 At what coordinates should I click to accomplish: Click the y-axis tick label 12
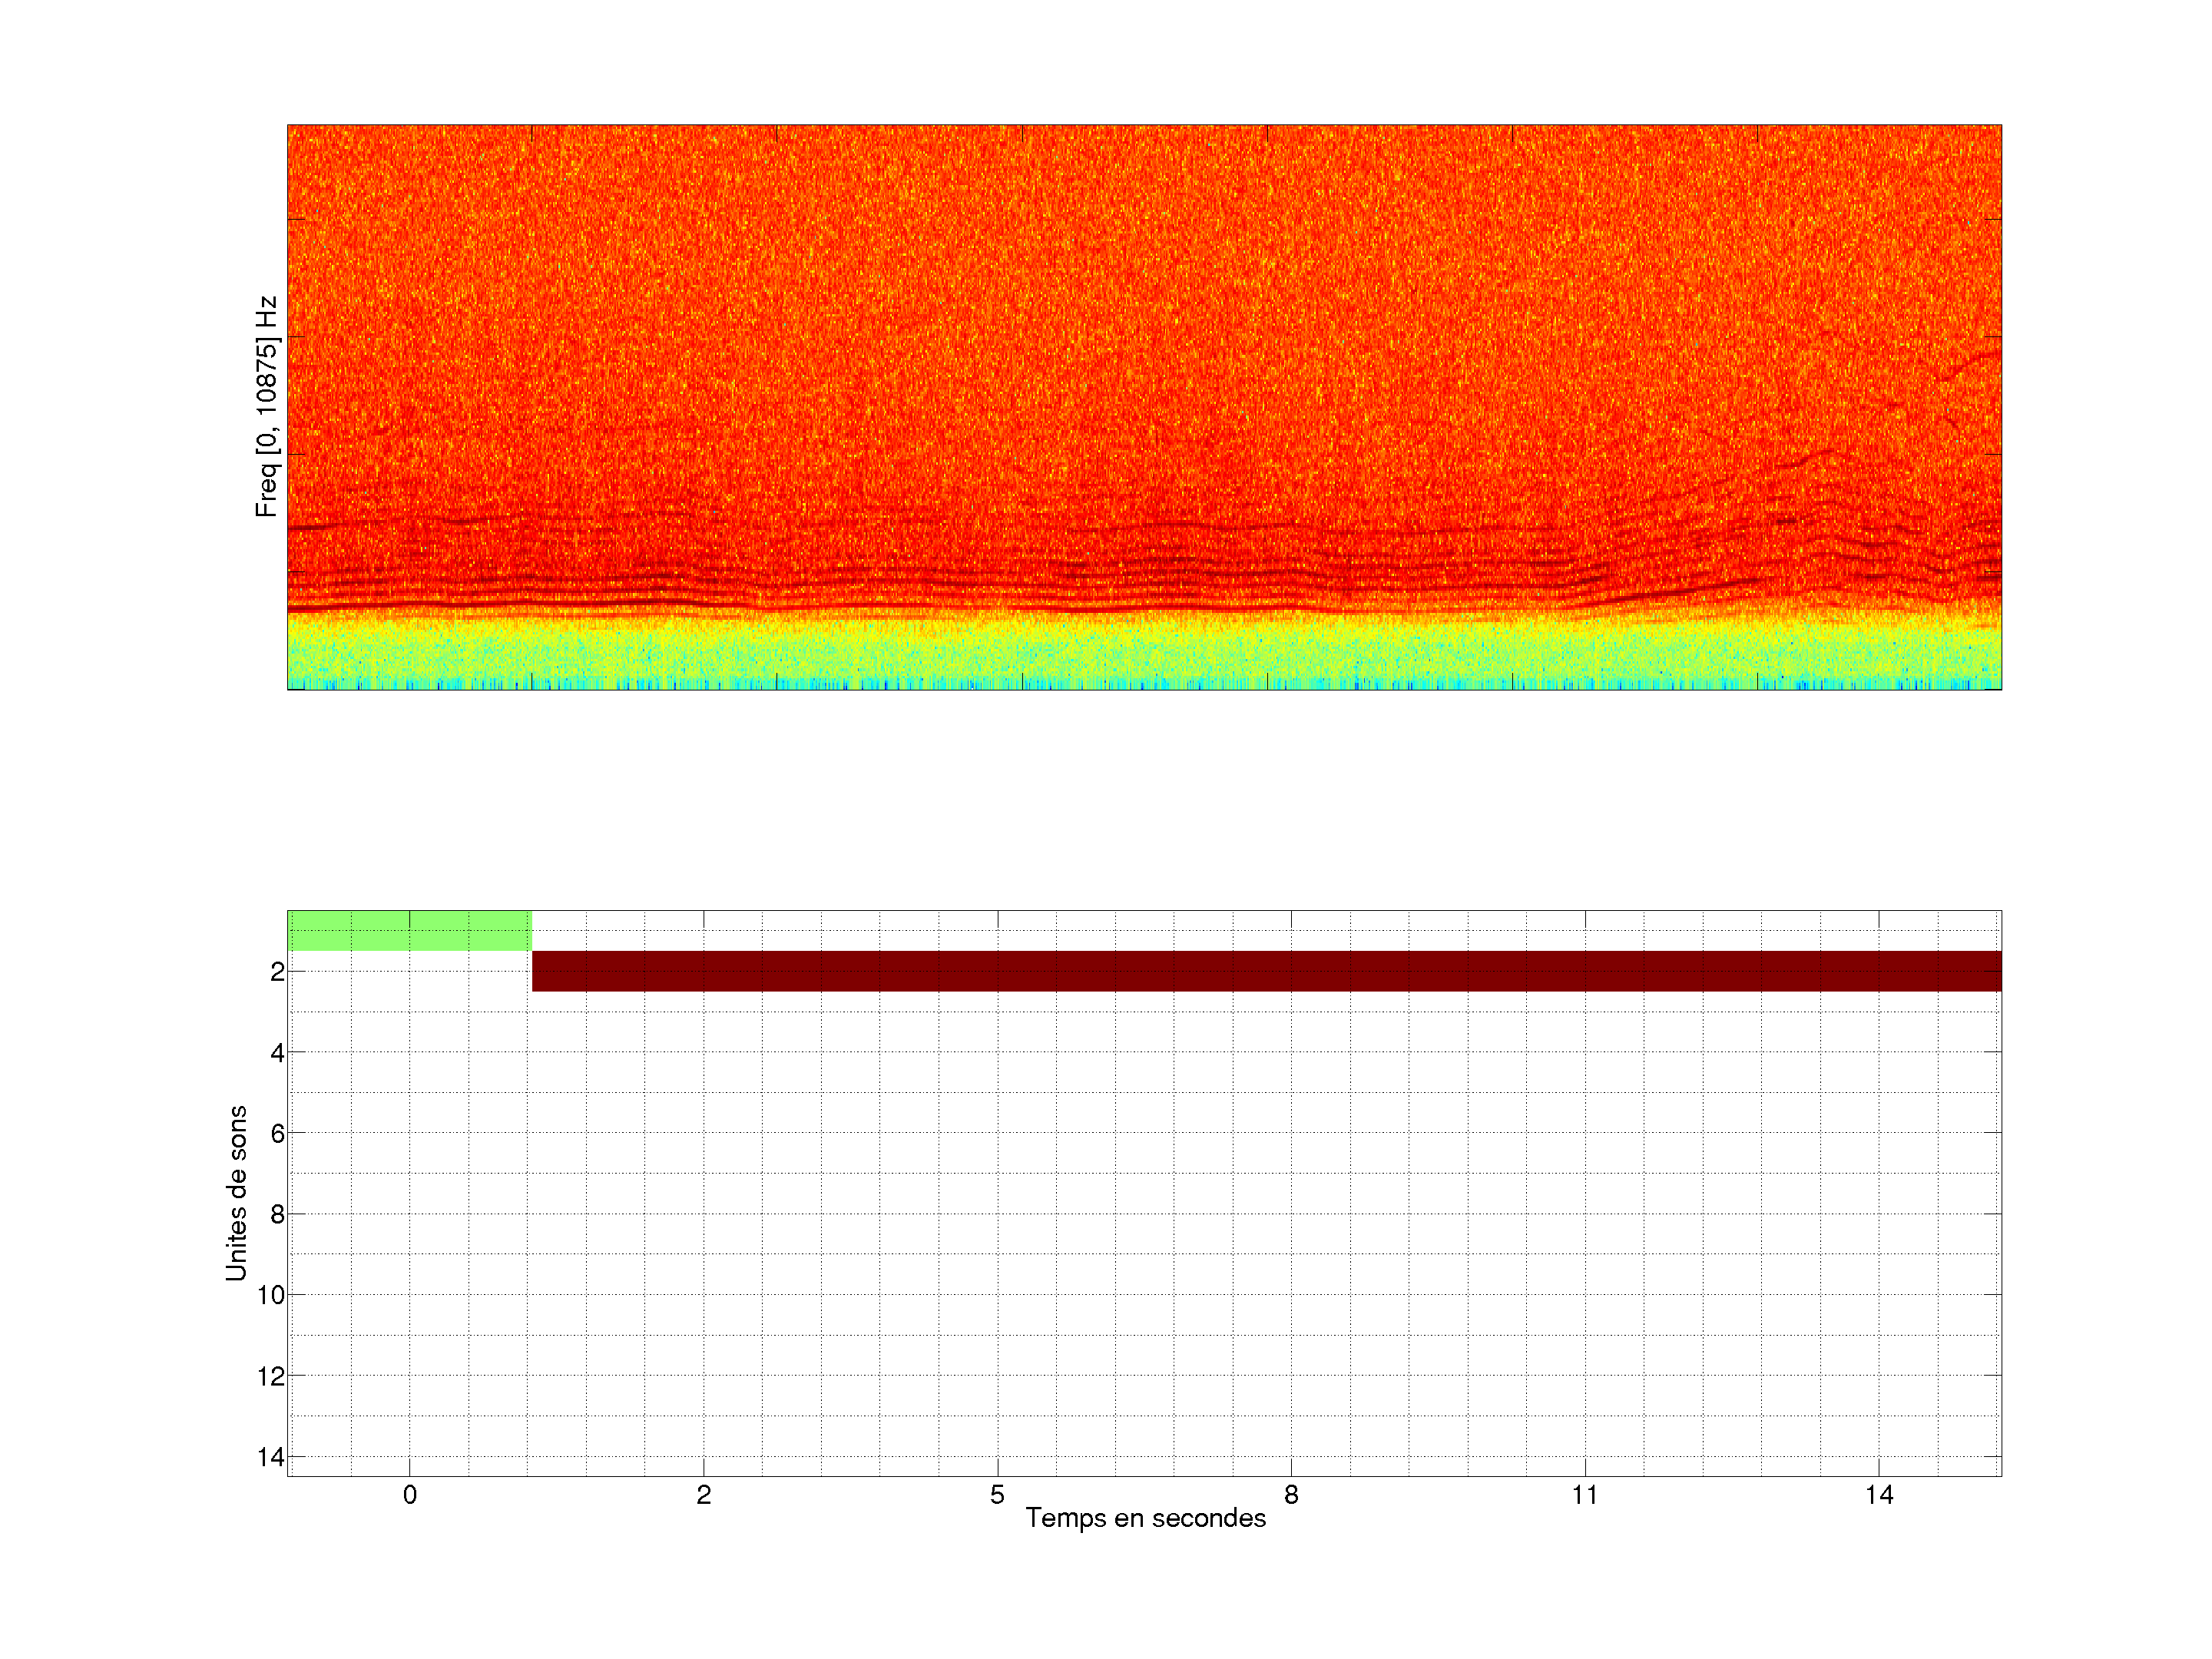(x=271, y=1376)
